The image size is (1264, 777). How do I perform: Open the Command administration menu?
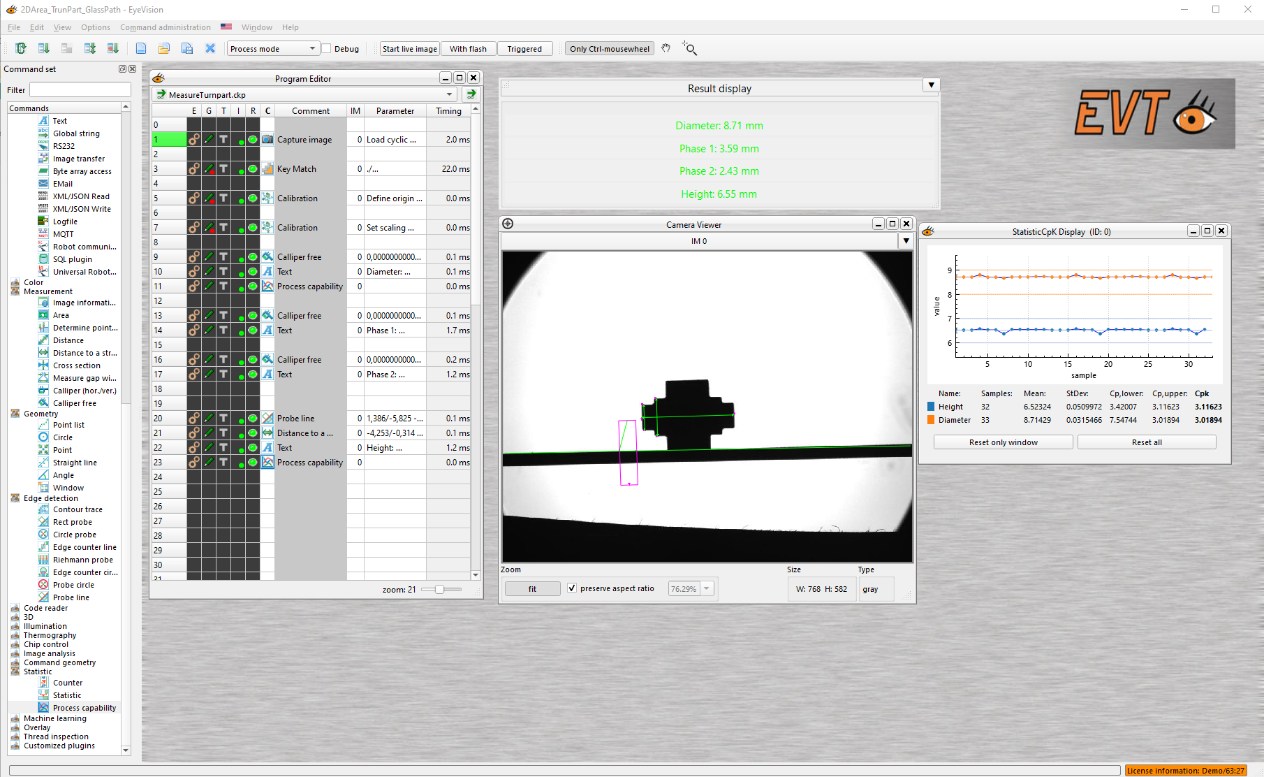(x=165, y=27)
